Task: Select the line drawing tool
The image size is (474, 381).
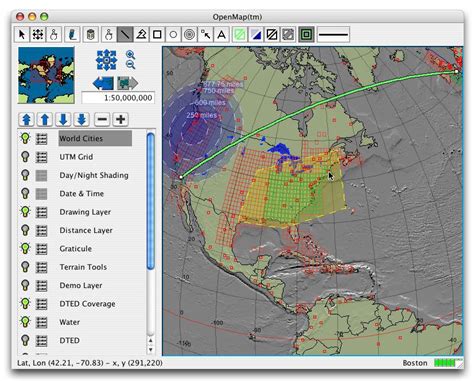Action: pyautogui.click(x=125, y=34)
